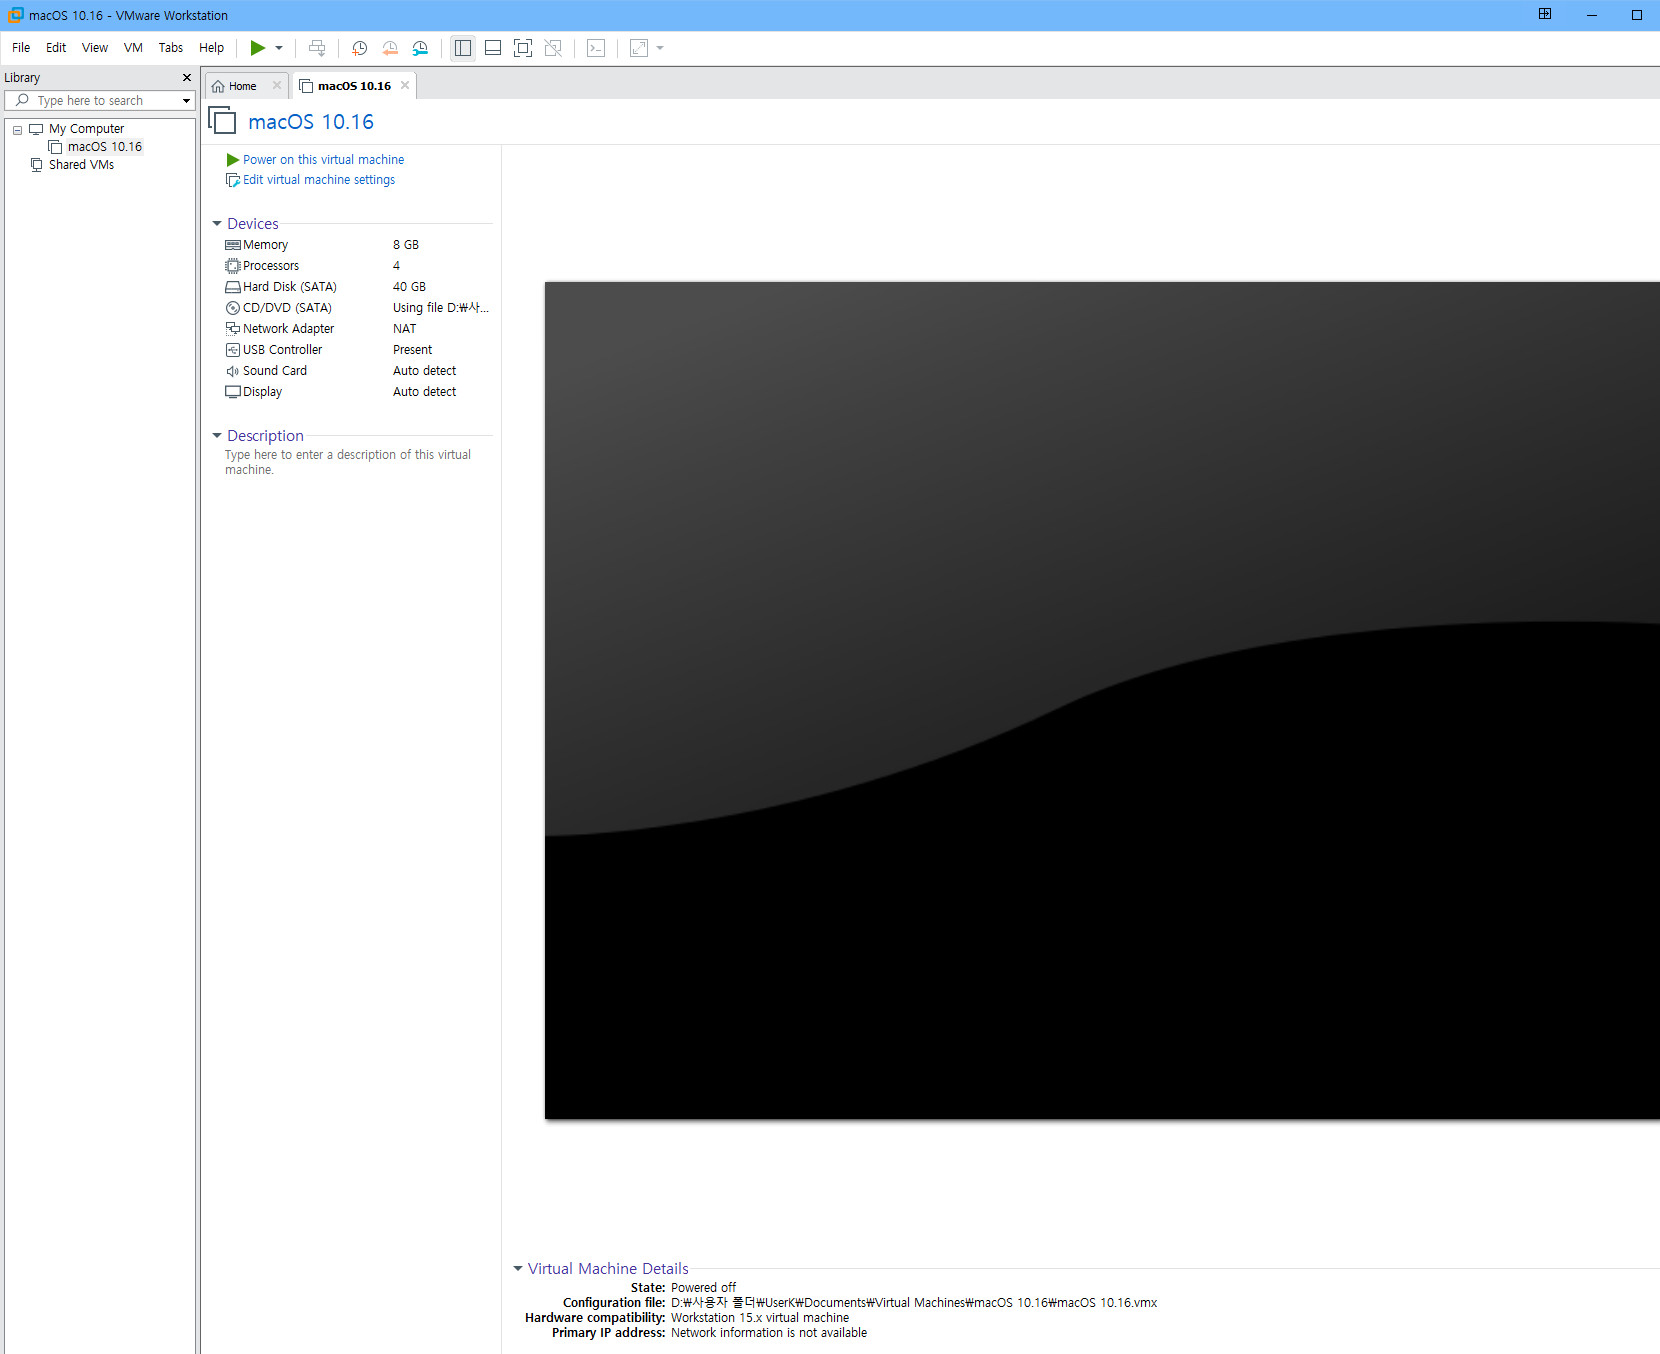Image resolution: width=1660 pixels, height=1354 pixels.
Task: Collapse the My Computer tree node
Action: pos(17,130)
